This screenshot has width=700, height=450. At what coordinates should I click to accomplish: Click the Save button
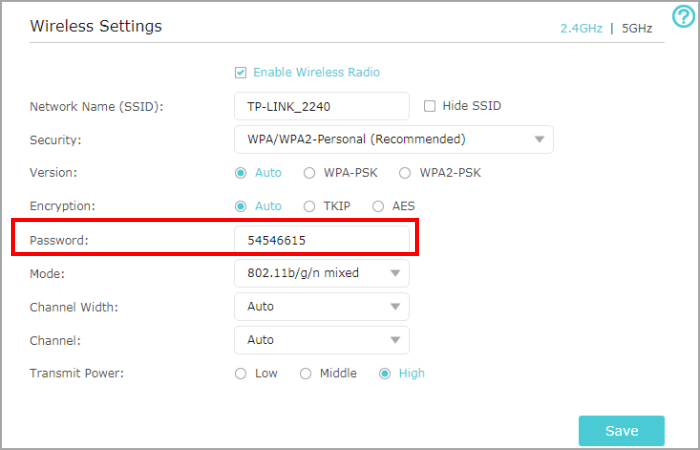coord(621,431)
